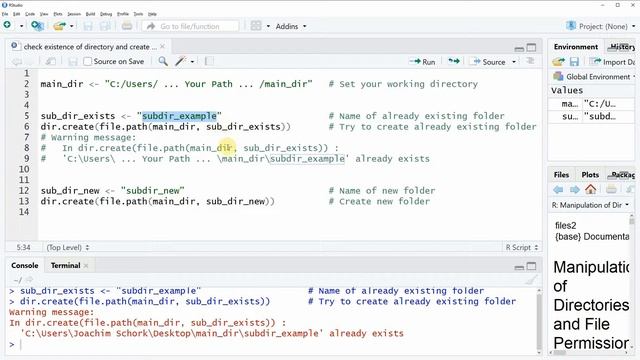Open the File menu

(x=5, y=14)
